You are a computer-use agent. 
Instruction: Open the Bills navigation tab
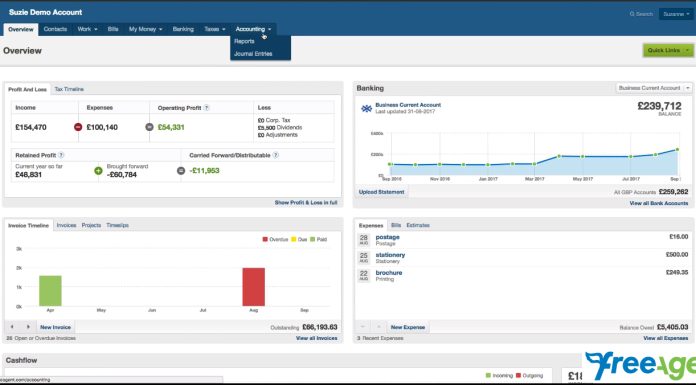tap(113, 29)
